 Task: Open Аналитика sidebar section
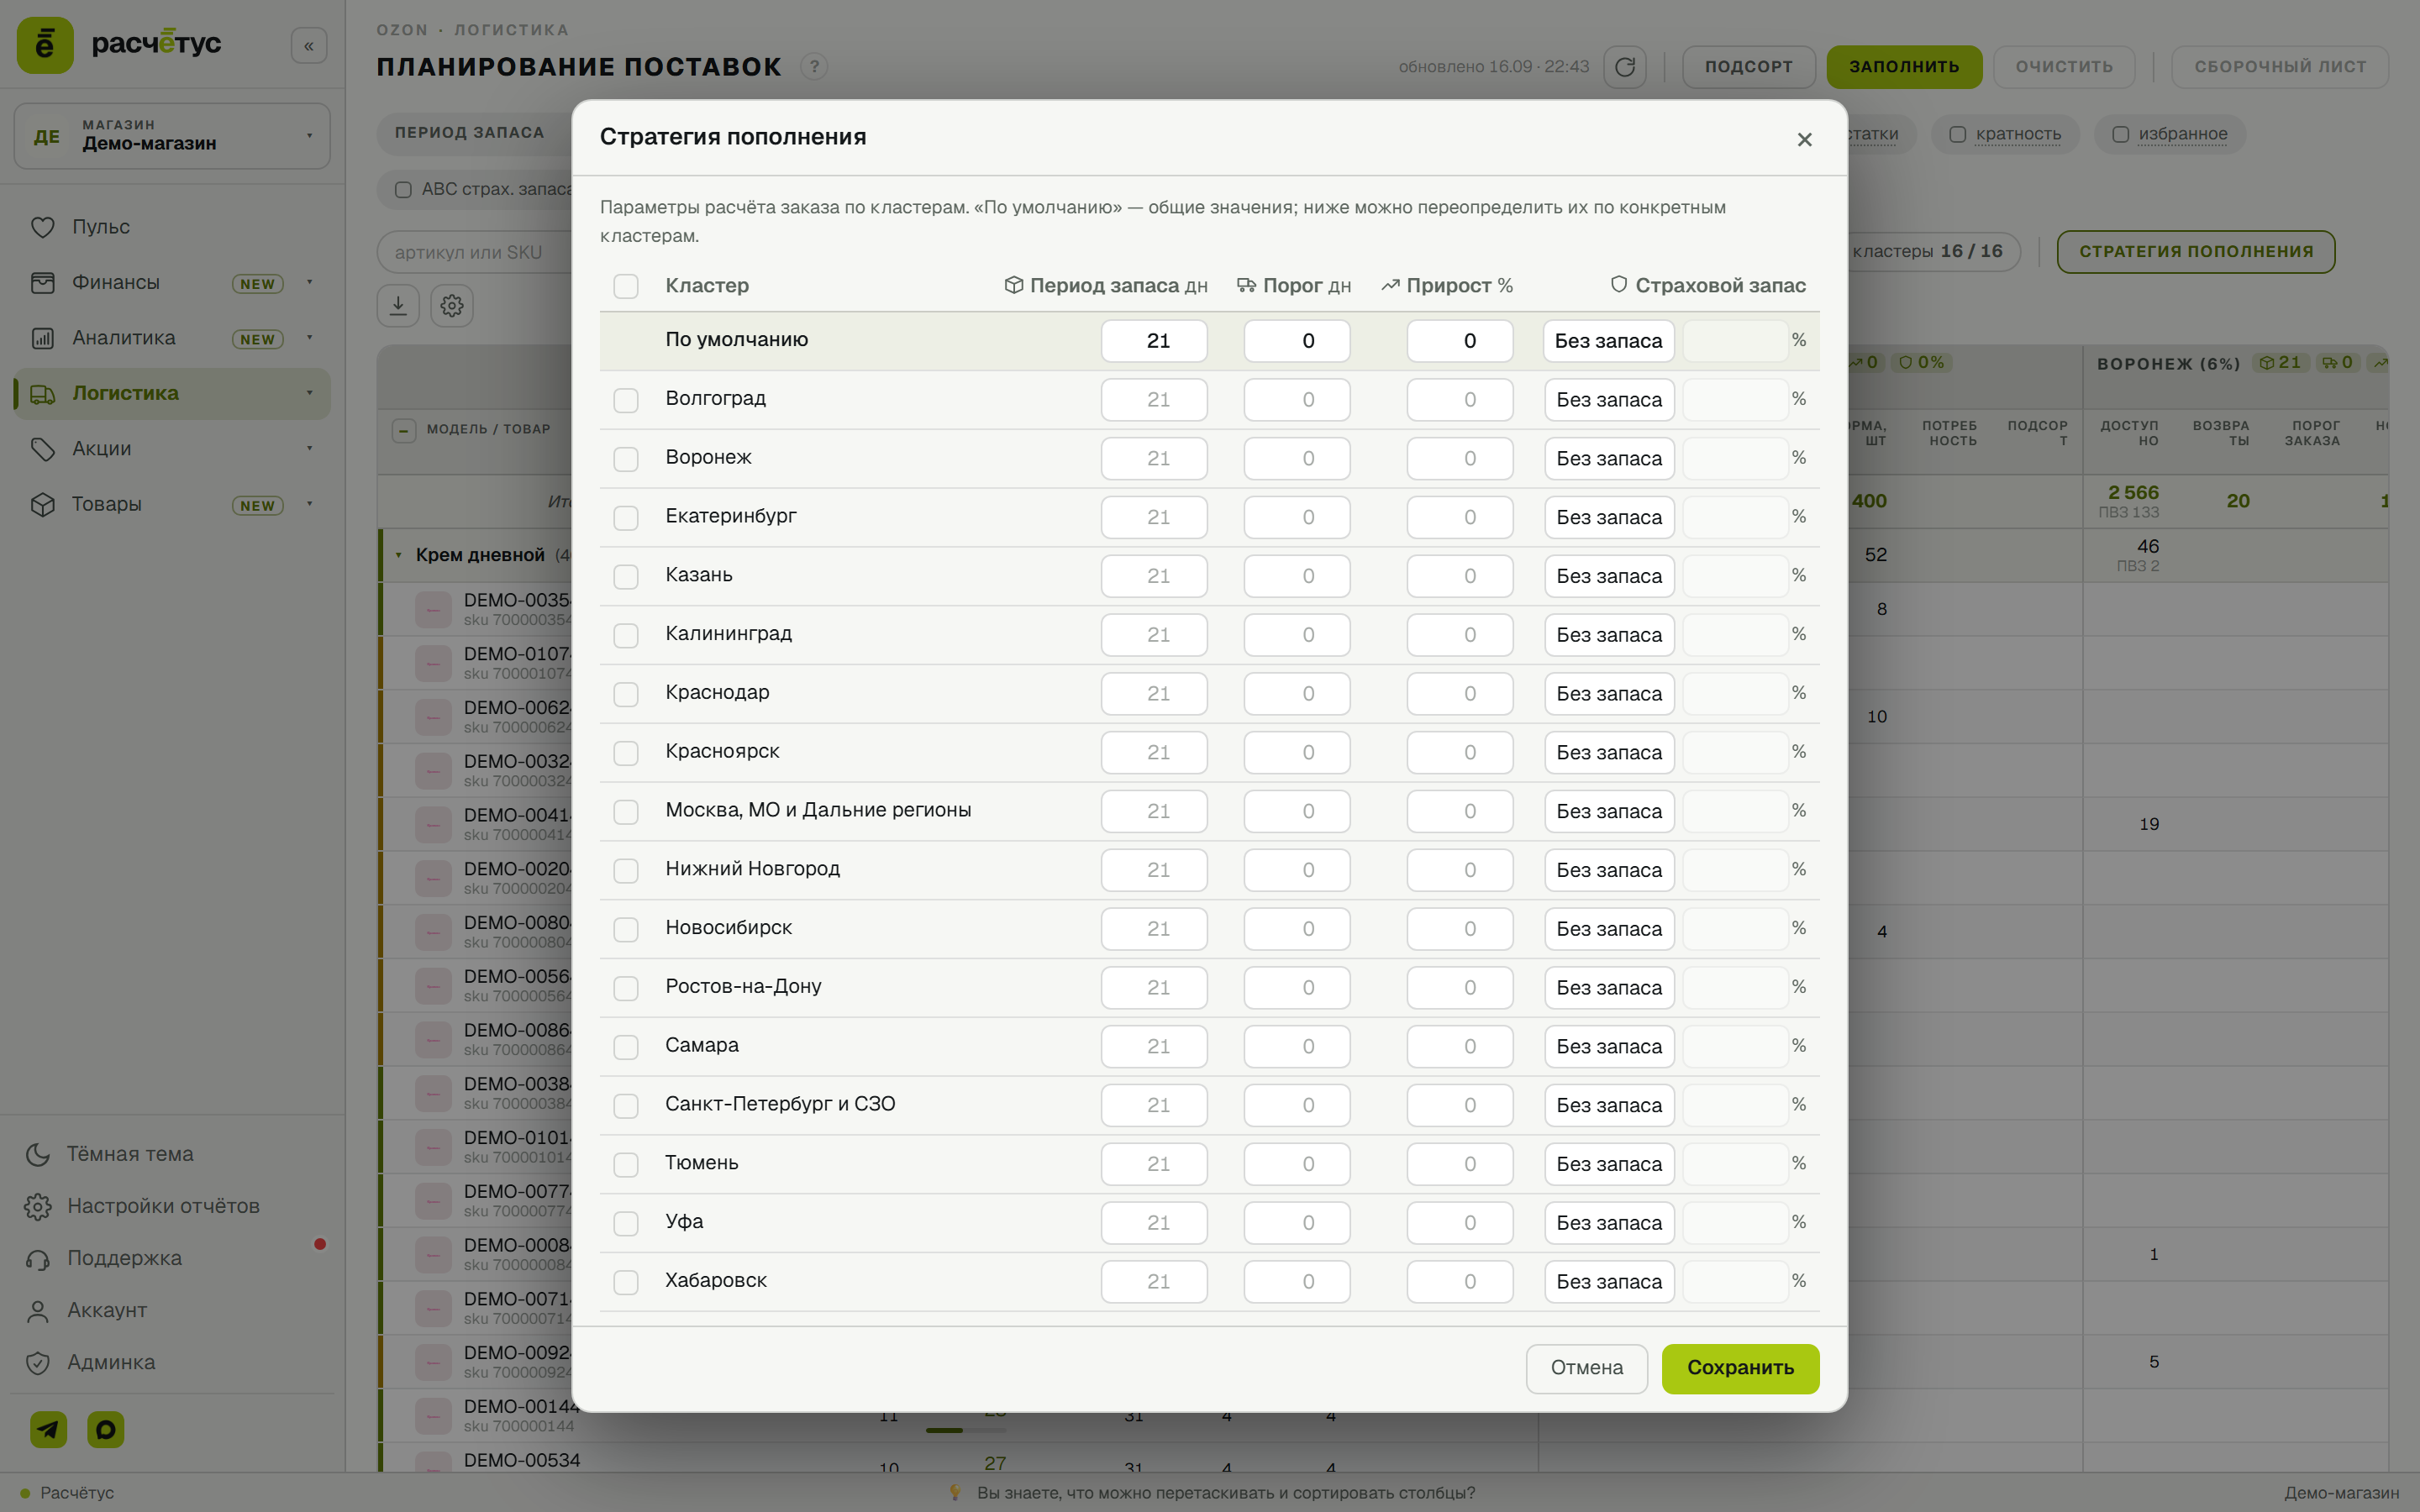[x=172, y=338]
